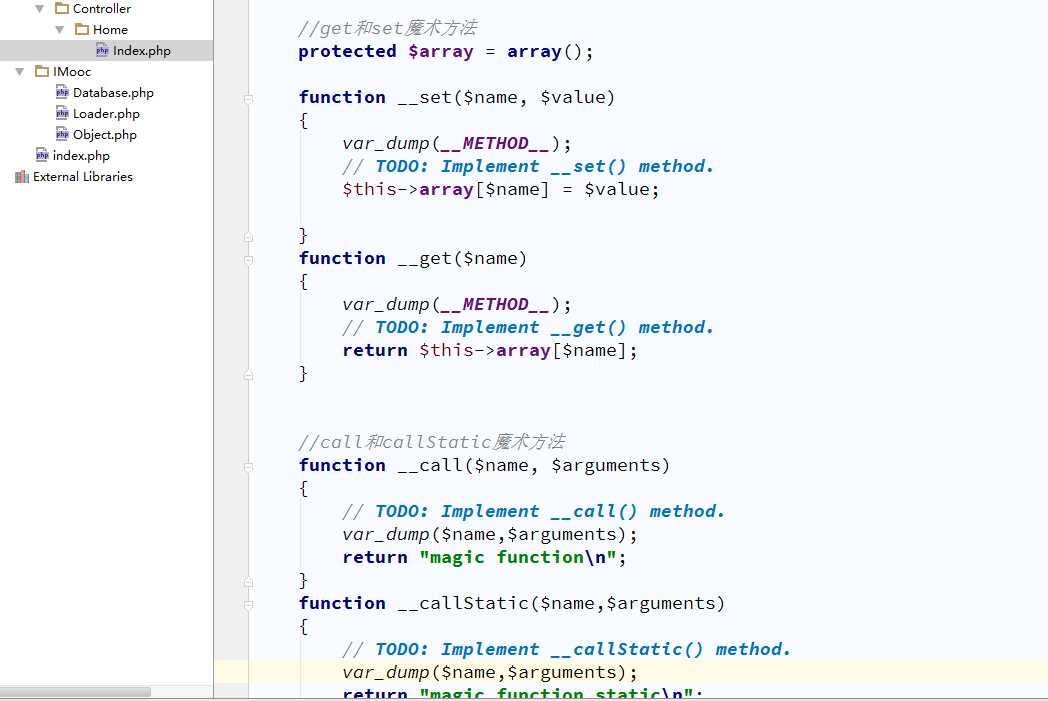Click var_dump(__METHOD__) inside __set

pos(456,144)
